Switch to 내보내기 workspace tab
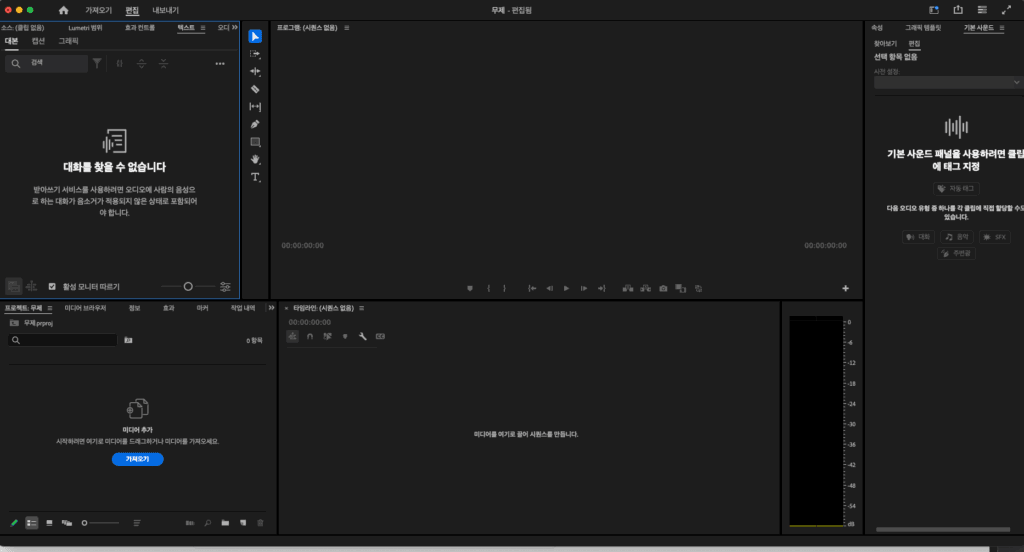Screen dimensions: 1024x552 point(165,10)
